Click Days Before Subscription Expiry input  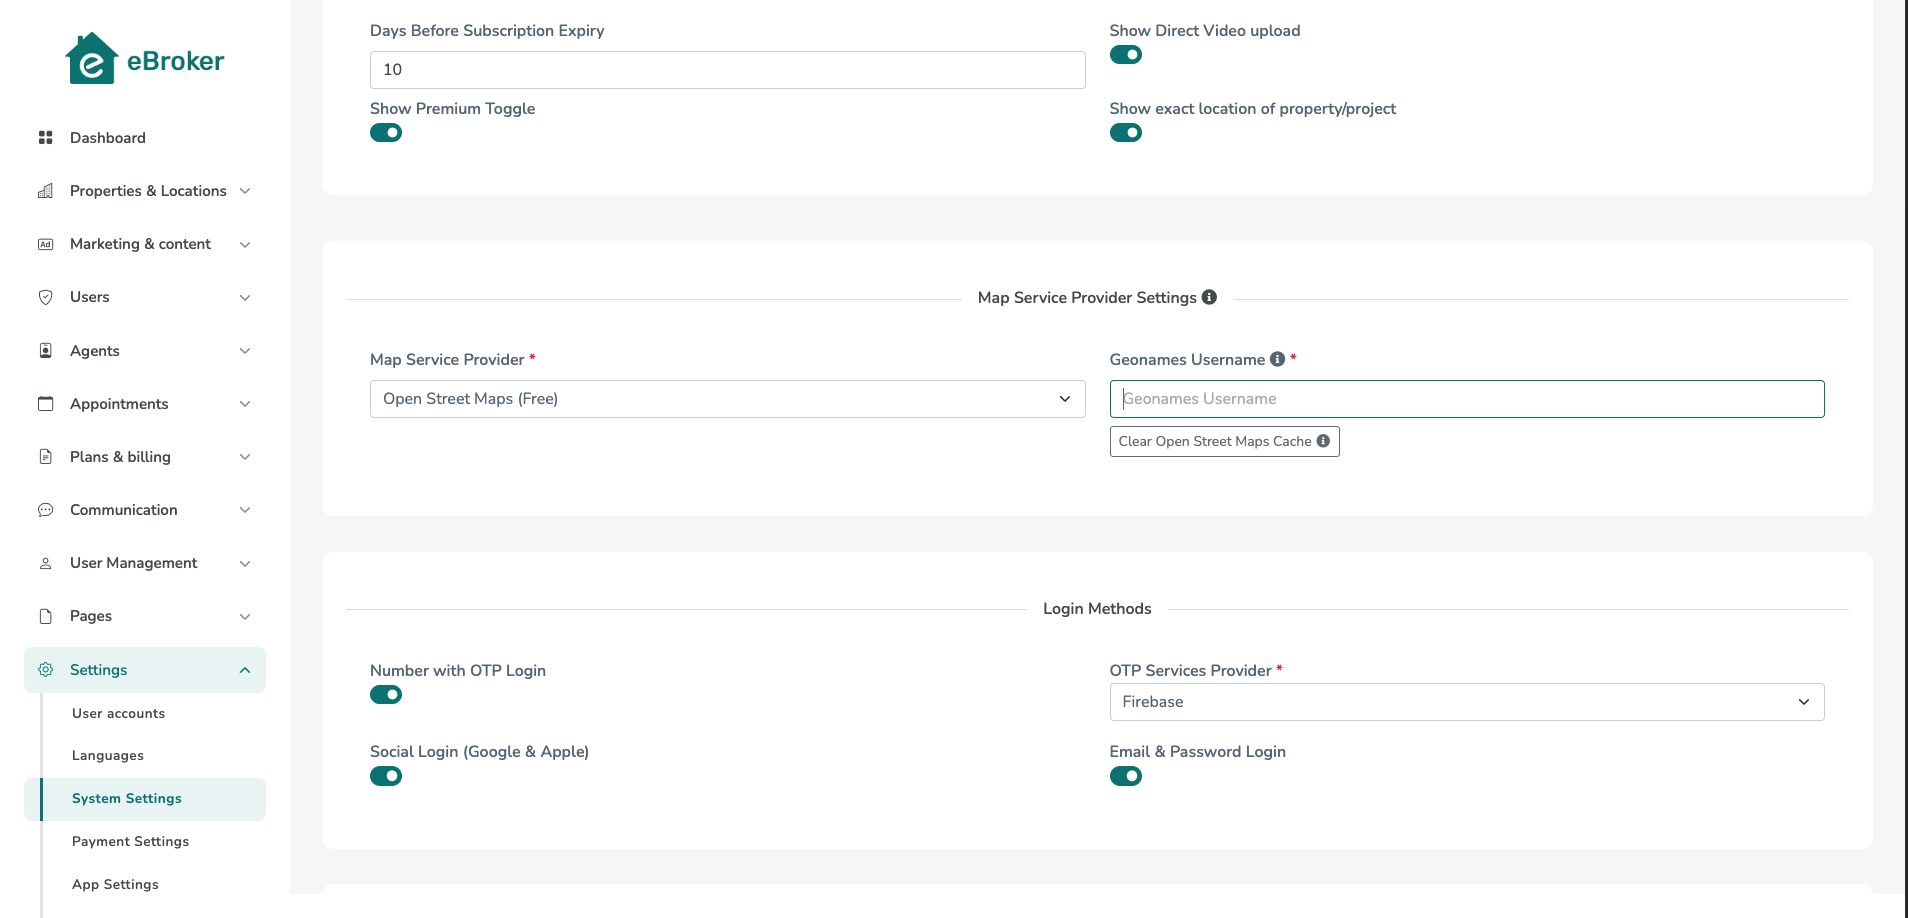[727, 70]
